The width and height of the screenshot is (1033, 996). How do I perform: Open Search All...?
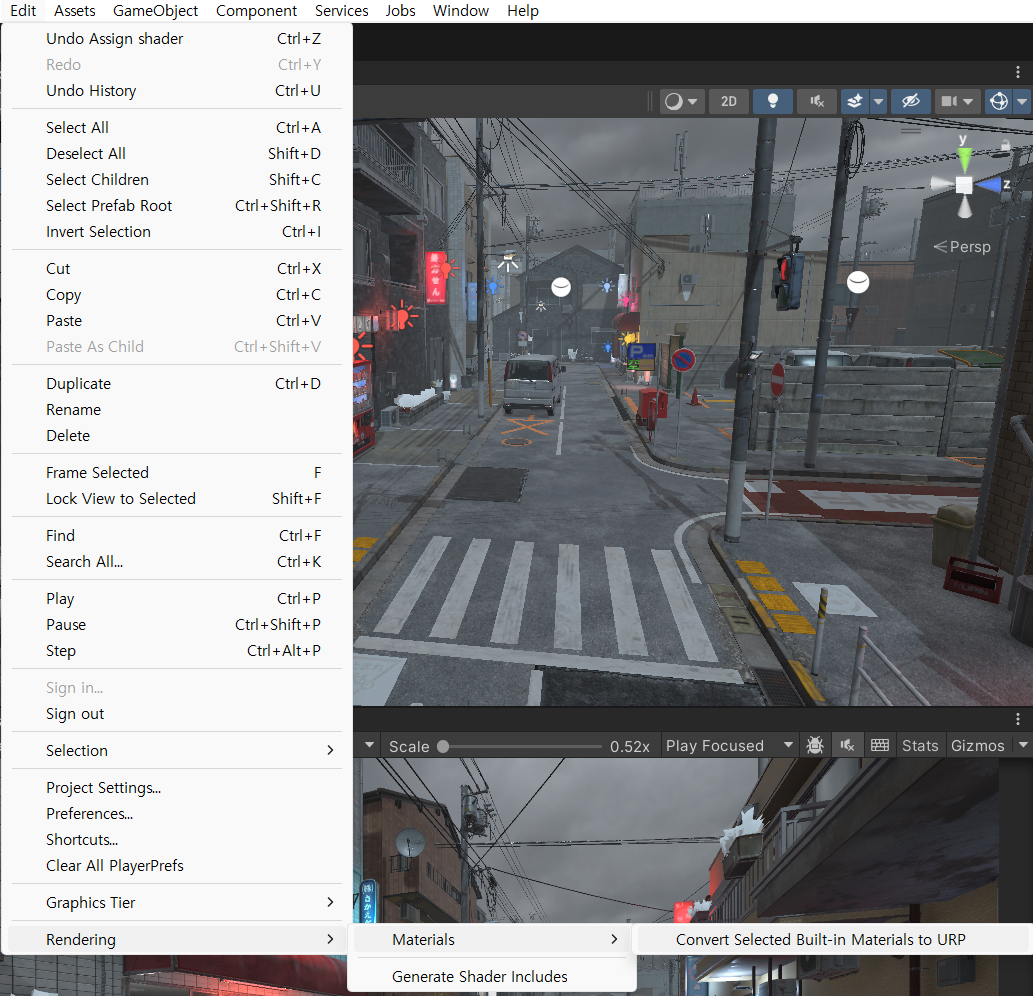tap(177, 562)
